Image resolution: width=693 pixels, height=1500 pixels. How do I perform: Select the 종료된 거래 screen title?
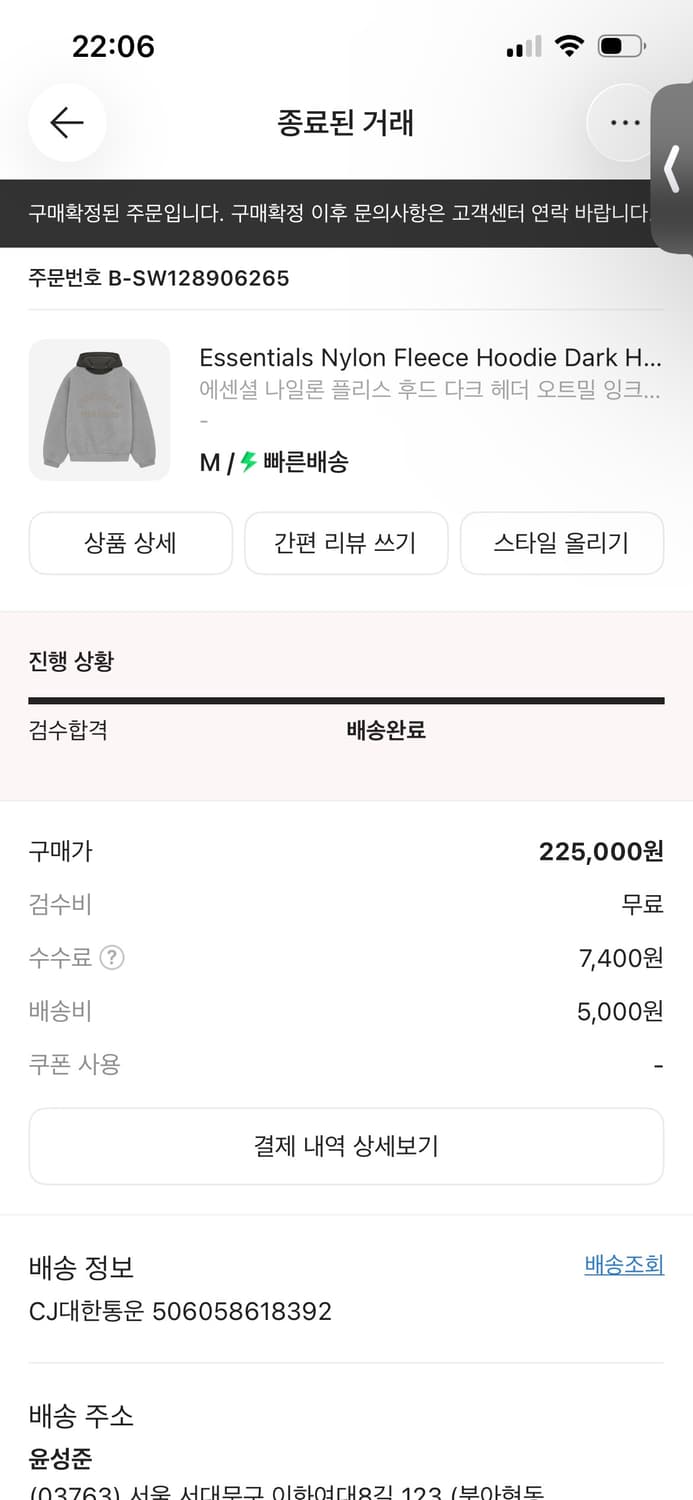(x=346, y=122)
